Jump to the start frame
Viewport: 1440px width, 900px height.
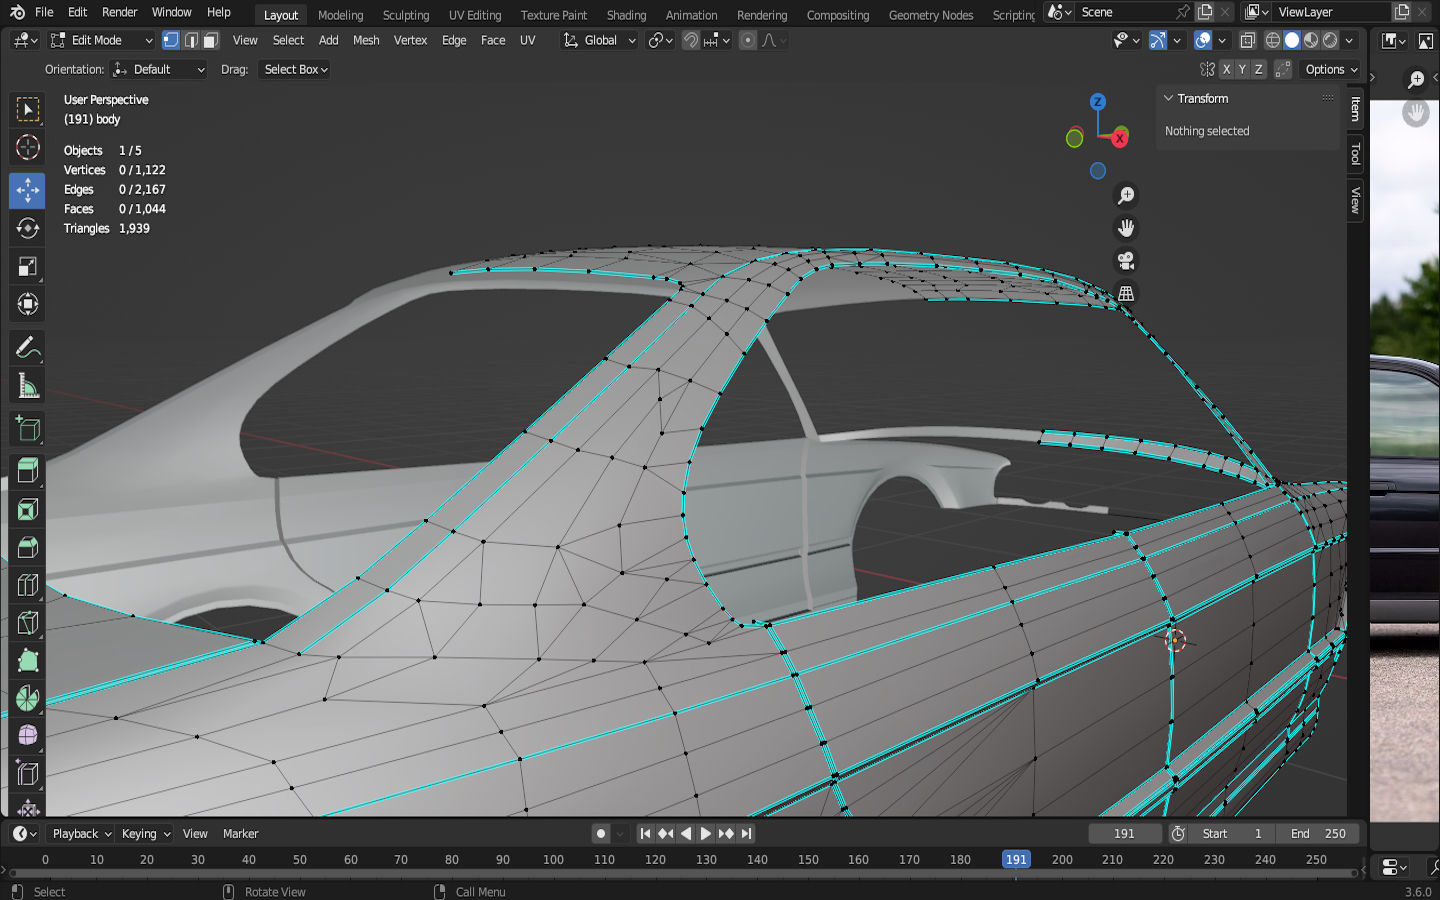645,834
